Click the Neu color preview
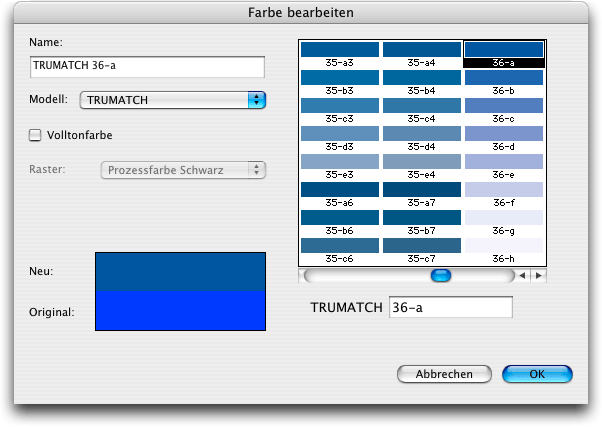Viewport: 602px width, 427px height. point(180,272)
